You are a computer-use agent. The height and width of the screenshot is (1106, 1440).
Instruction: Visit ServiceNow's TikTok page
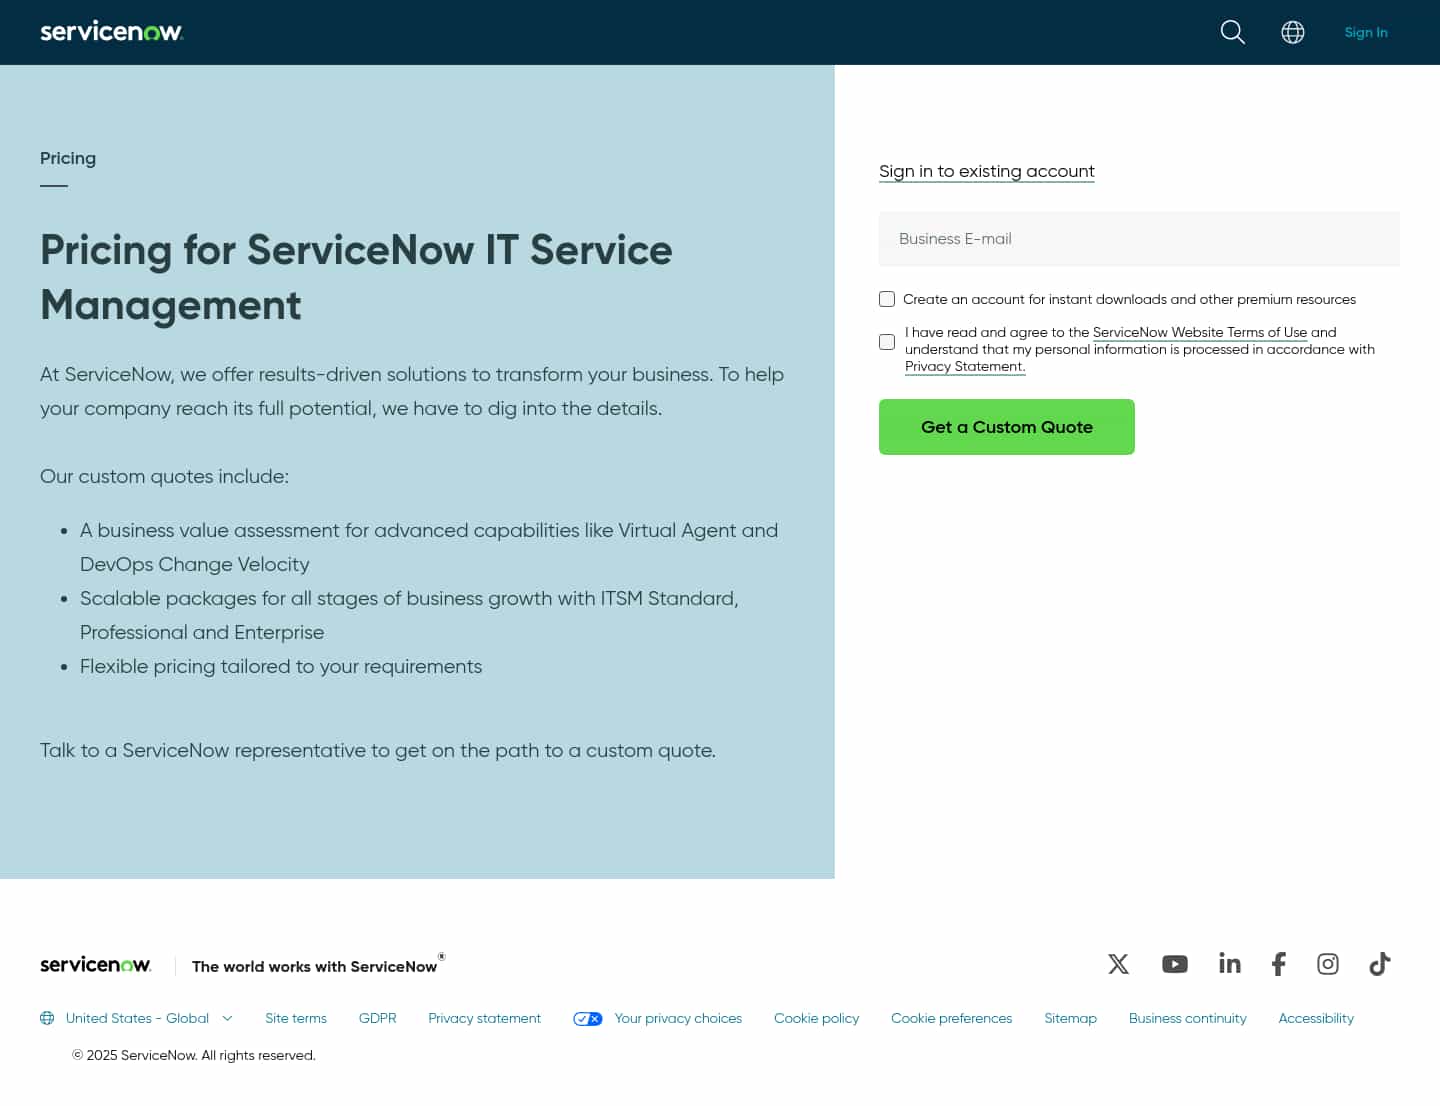tap(1379, 964)
